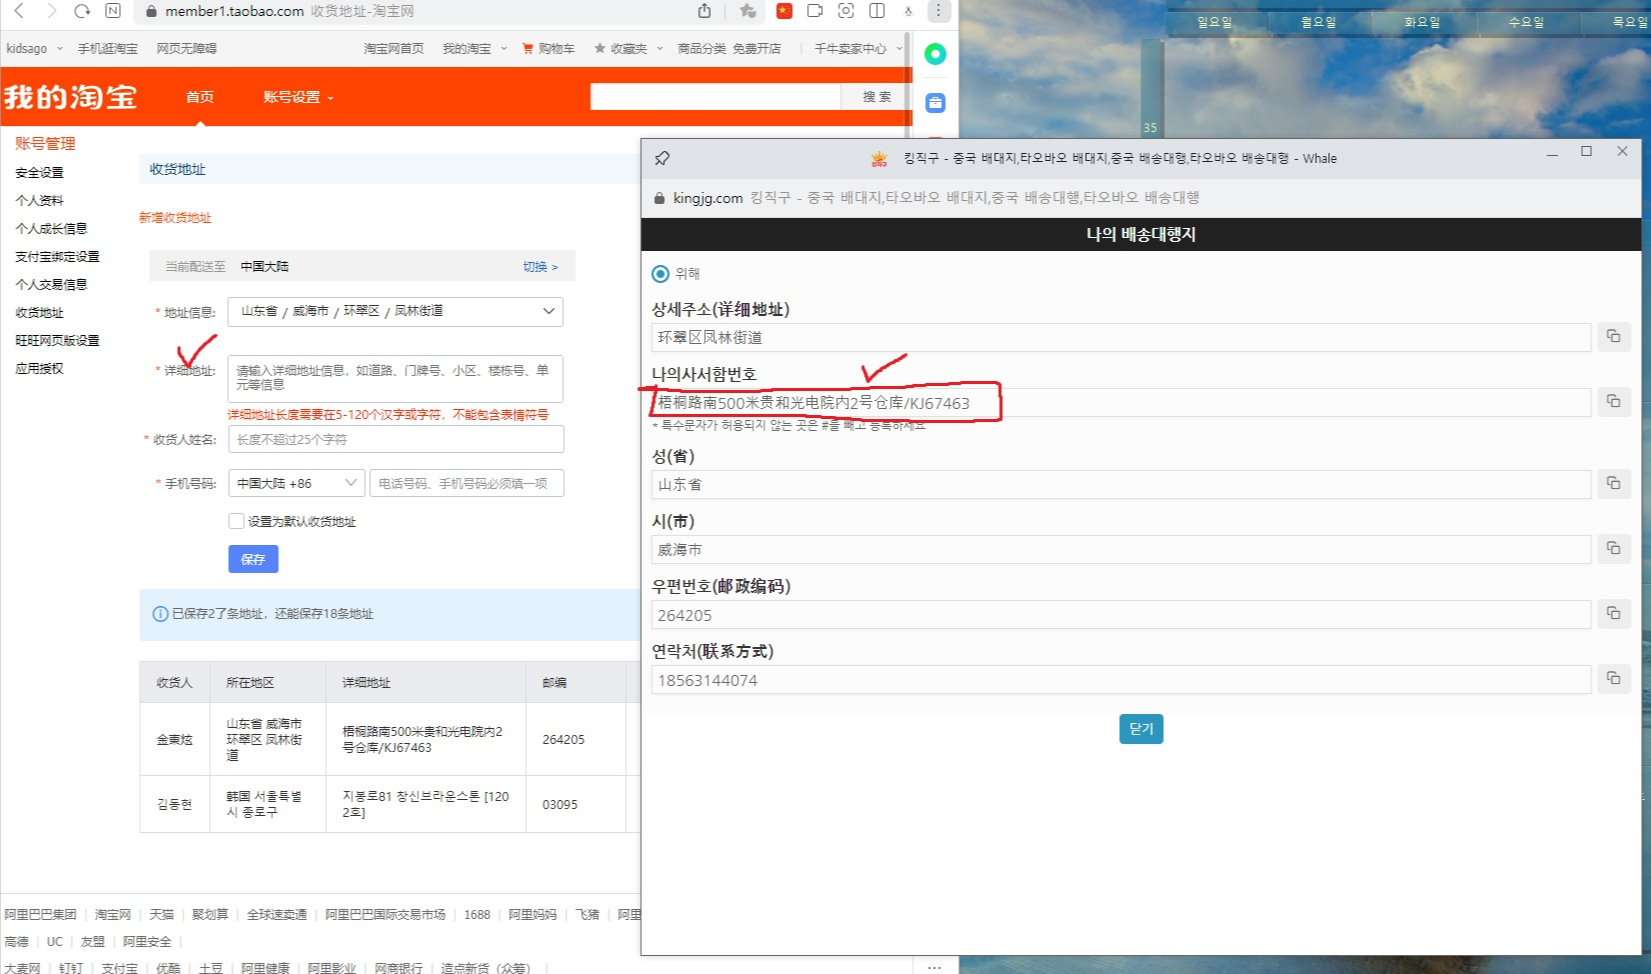Open the Naver N home icon
The width and height of the screenshot is (1651, 974).
click(x=113, y=11)
